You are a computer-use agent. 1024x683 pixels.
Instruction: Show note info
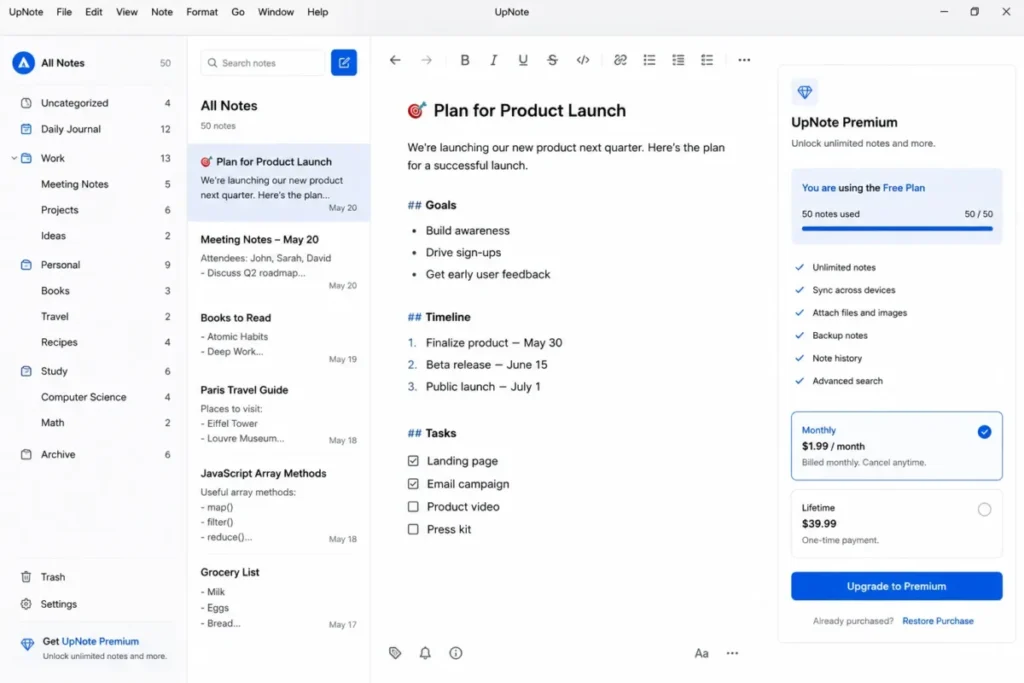(x=456, y=653)
